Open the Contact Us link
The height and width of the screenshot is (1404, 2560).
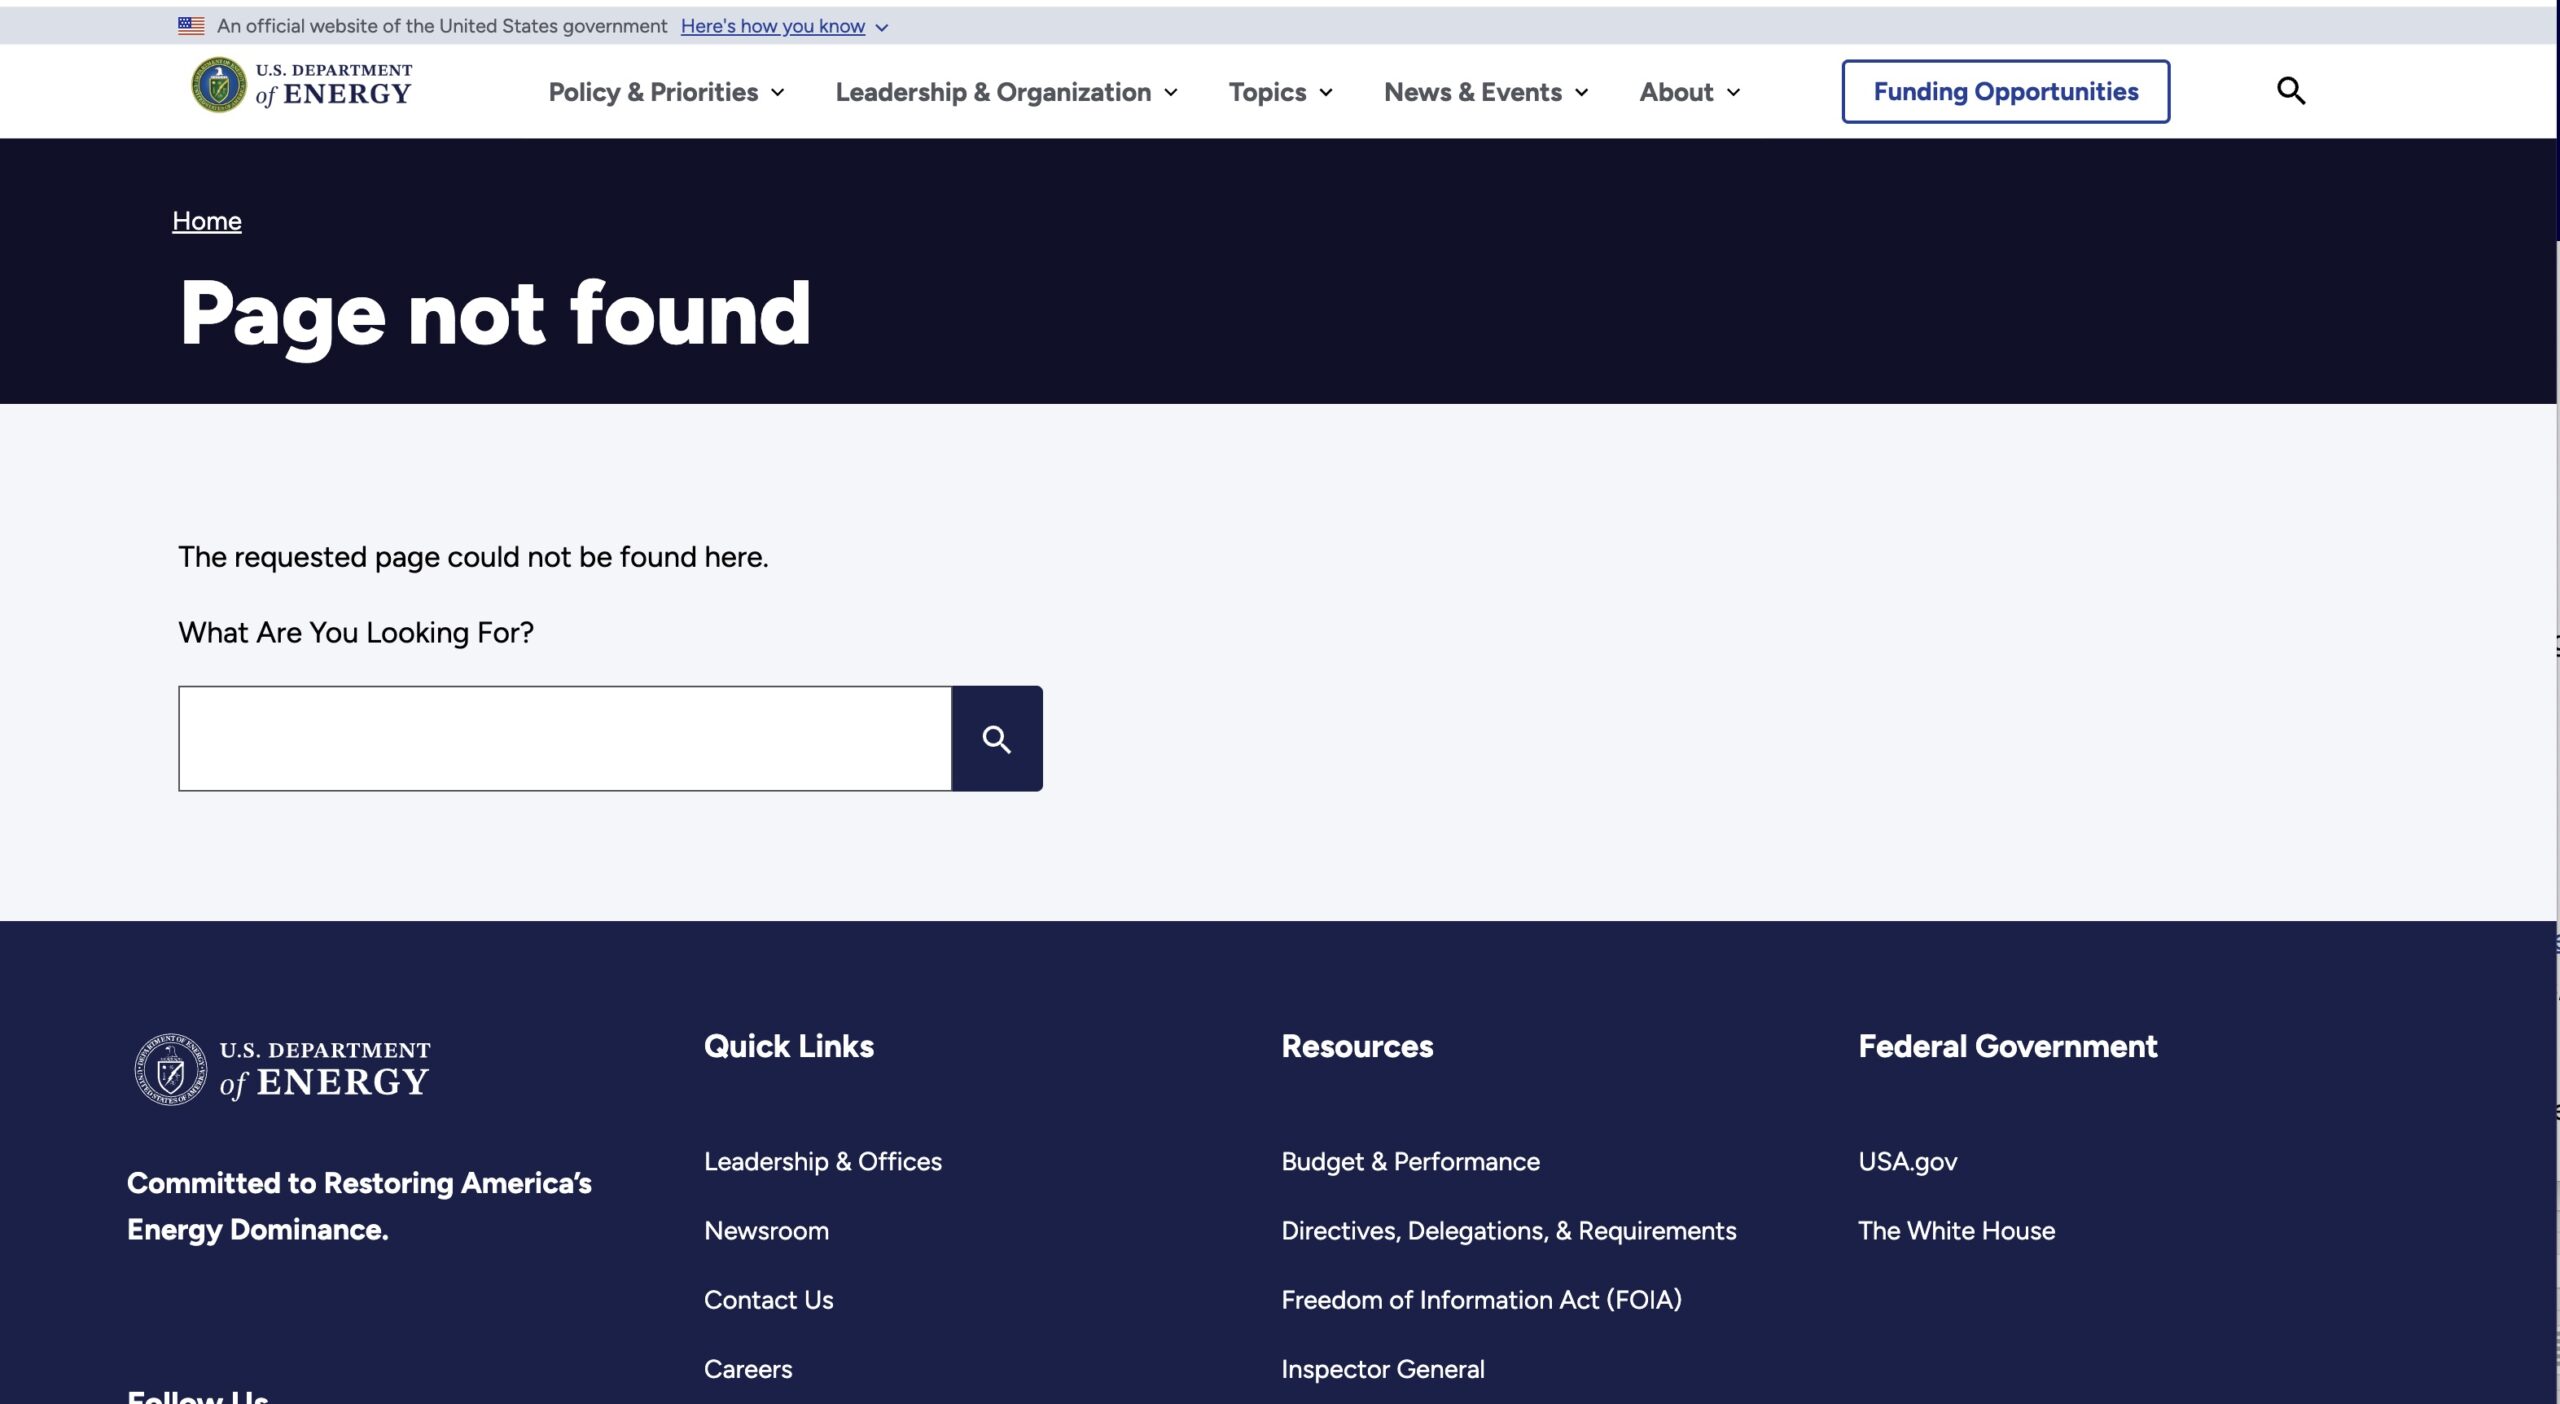(x=769, y=1300)
